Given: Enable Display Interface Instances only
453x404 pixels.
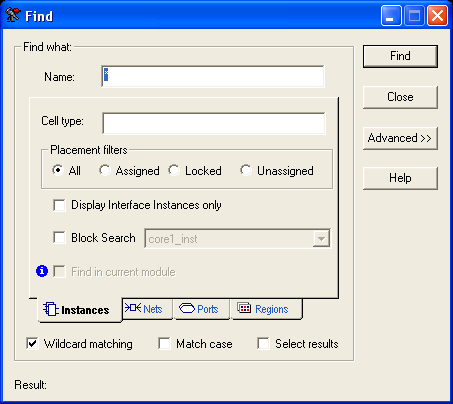Looking at the screenshot, I should 59,205.
